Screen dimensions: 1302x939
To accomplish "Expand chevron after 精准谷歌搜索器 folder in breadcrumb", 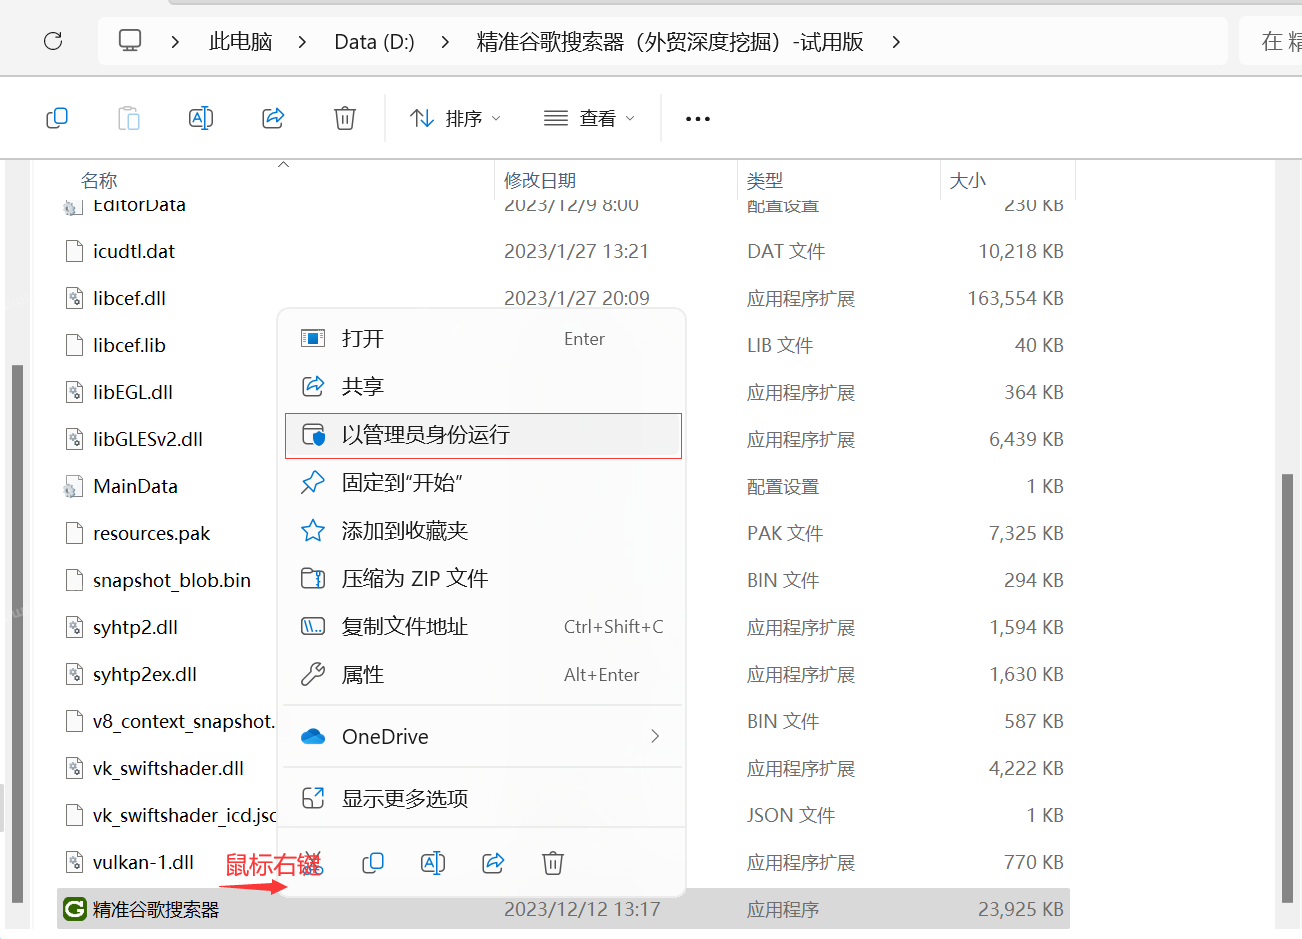I will click(896, 42).
